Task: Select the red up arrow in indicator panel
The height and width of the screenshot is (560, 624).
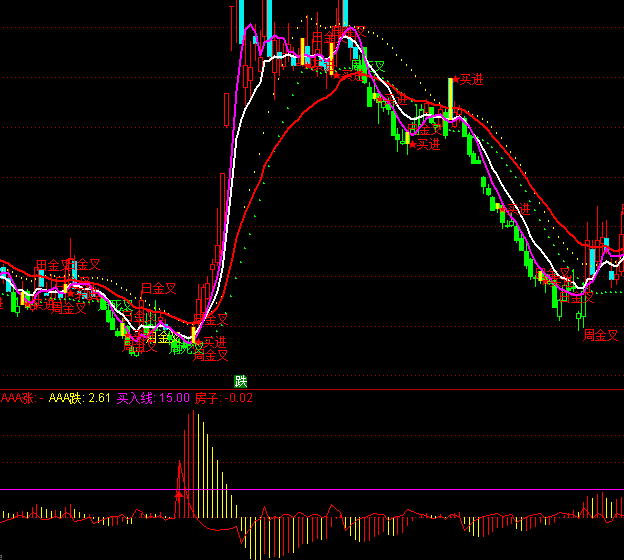Action: pyautogui.click(x=179, y=494)
